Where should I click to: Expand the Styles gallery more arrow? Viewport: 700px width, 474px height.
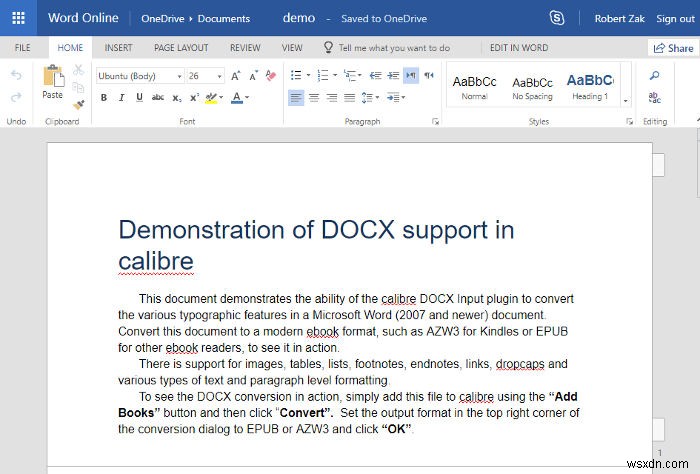625,101
